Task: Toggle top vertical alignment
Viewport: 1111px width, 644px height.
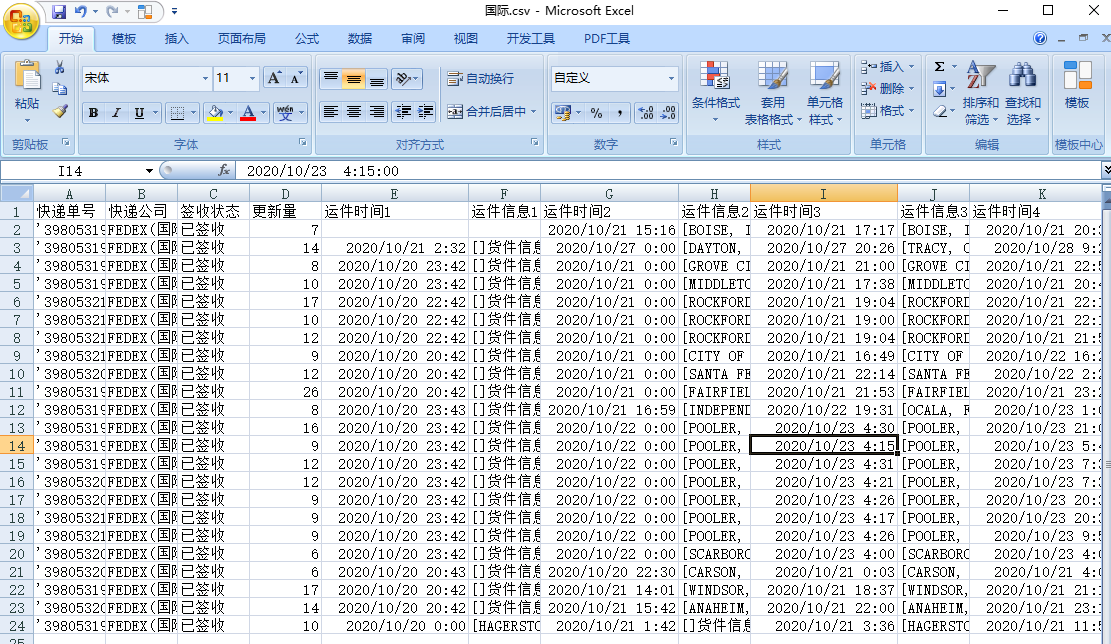Action: point(330,78)
